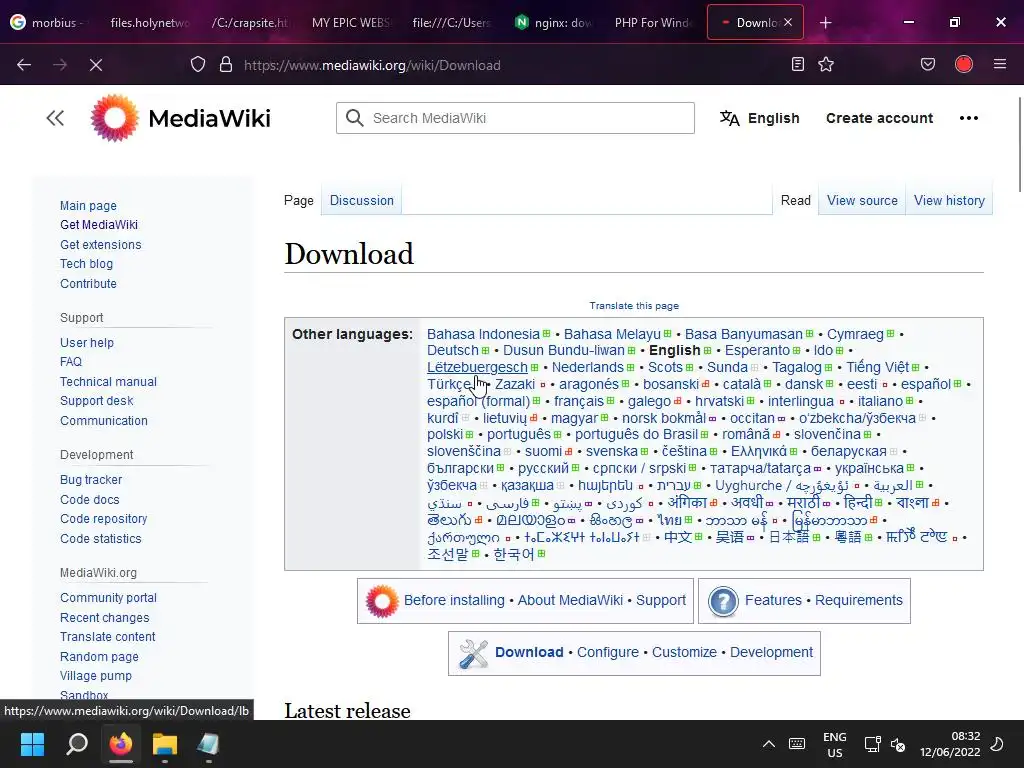Stop page loading with the X button

[96, 65]
